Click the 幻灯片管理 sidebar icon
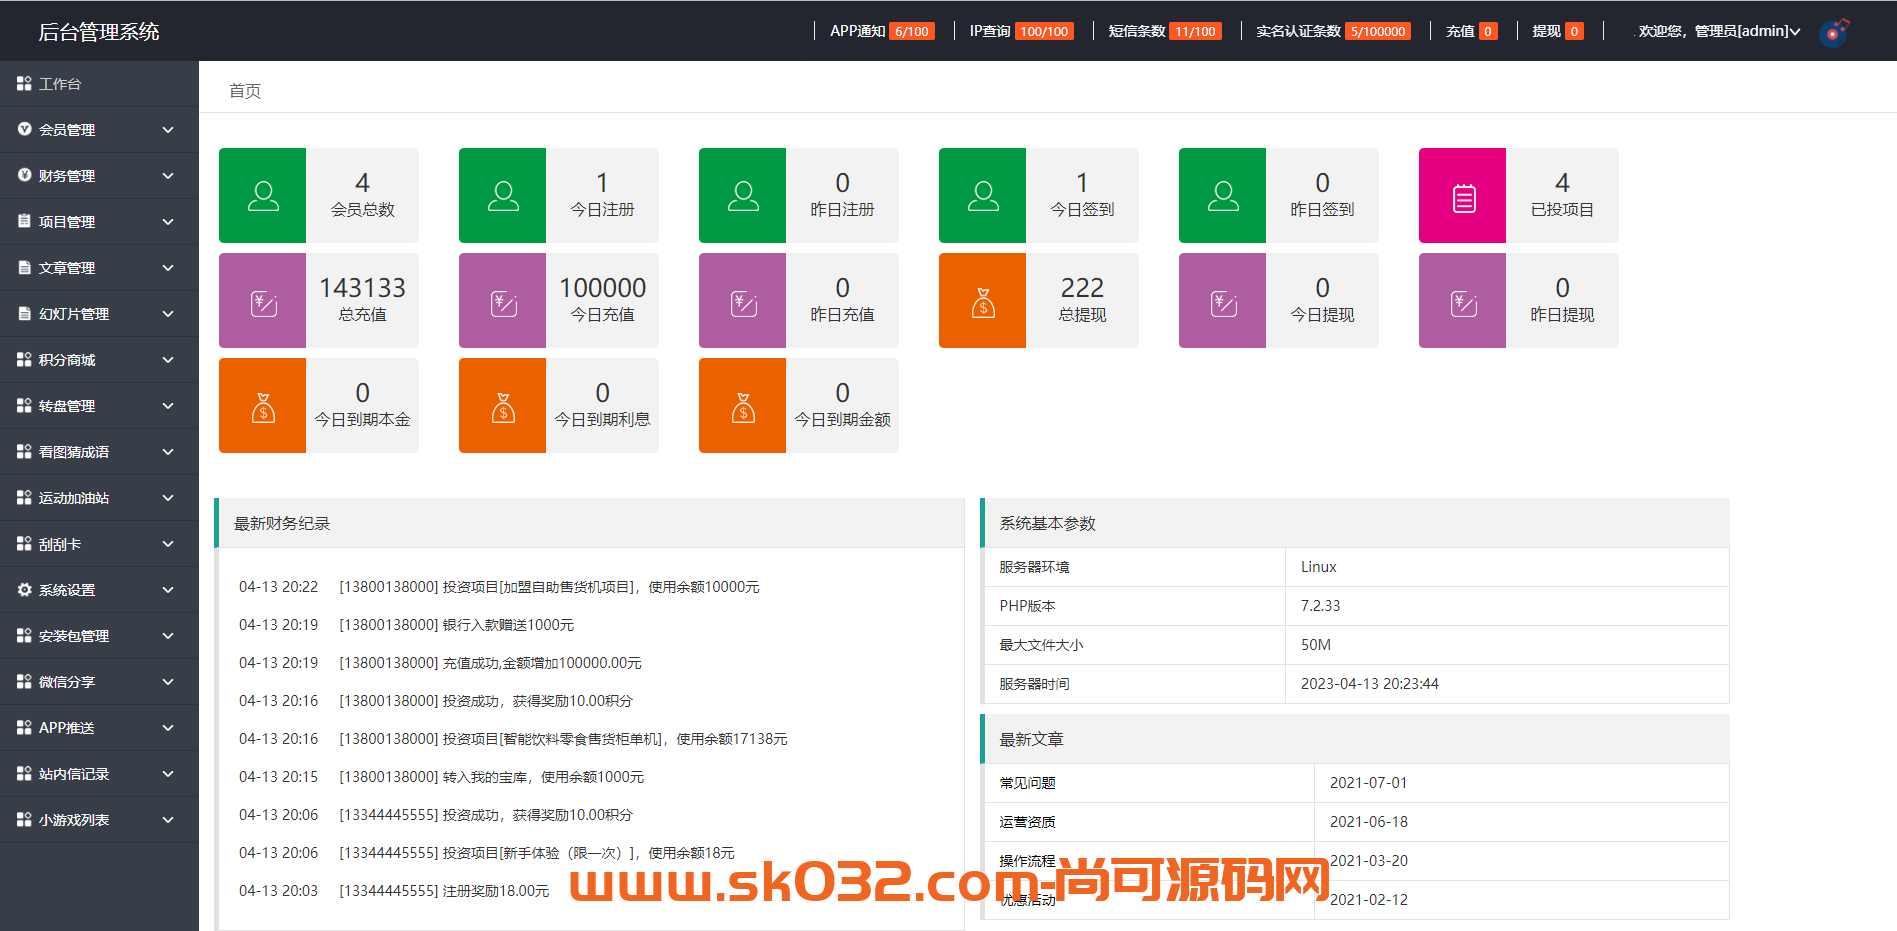This screenshot has height=931, width=1897. click(x=24, y=314)
